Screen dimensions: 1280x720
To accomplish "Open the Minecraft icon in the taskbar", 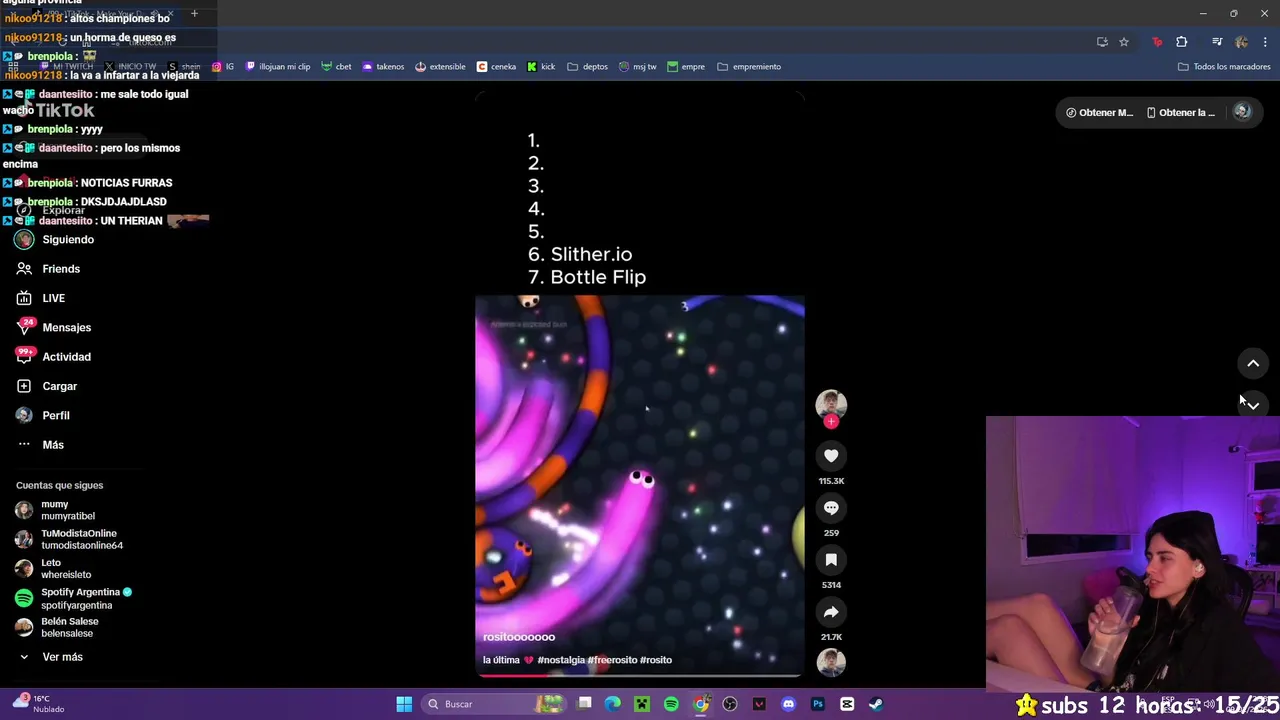I will click(642, 704).
